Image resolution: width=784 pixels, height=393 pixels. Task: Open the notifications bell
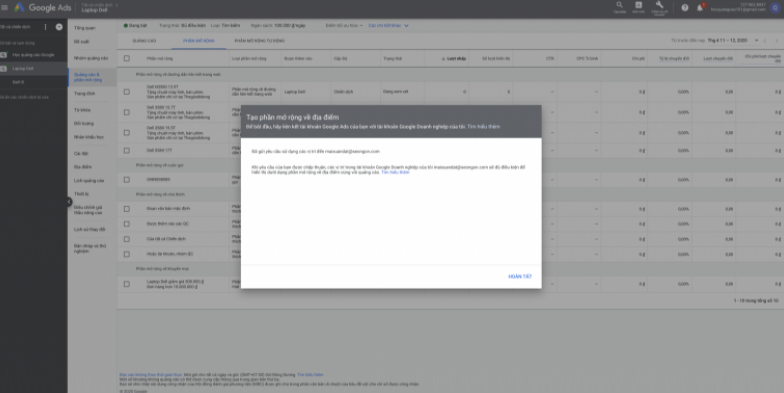click(x=700, y=8)
